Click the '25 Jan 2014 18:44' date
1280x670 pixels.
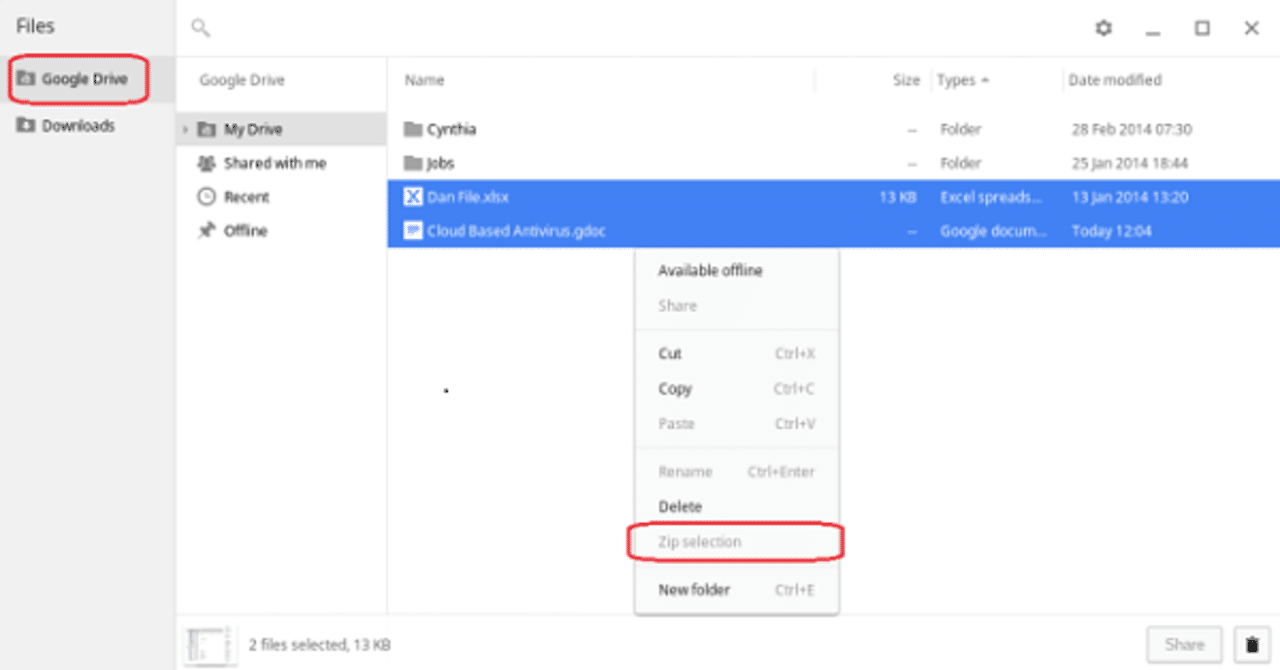1129,164
